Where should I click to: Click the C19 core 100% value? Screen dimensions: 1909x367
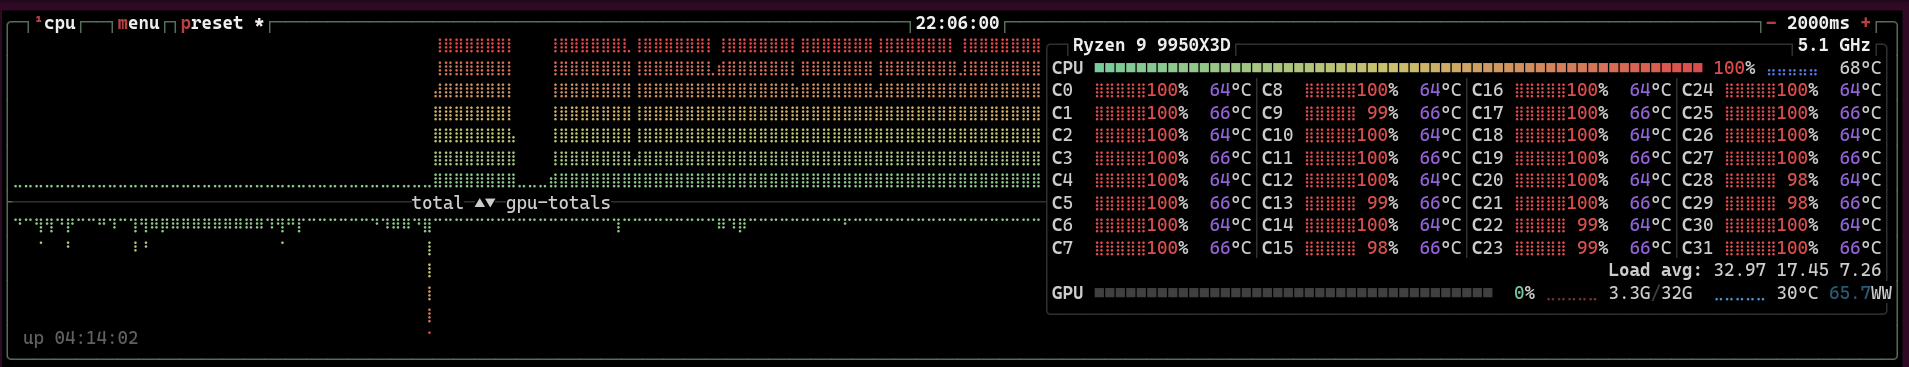tap(1587, 158)
